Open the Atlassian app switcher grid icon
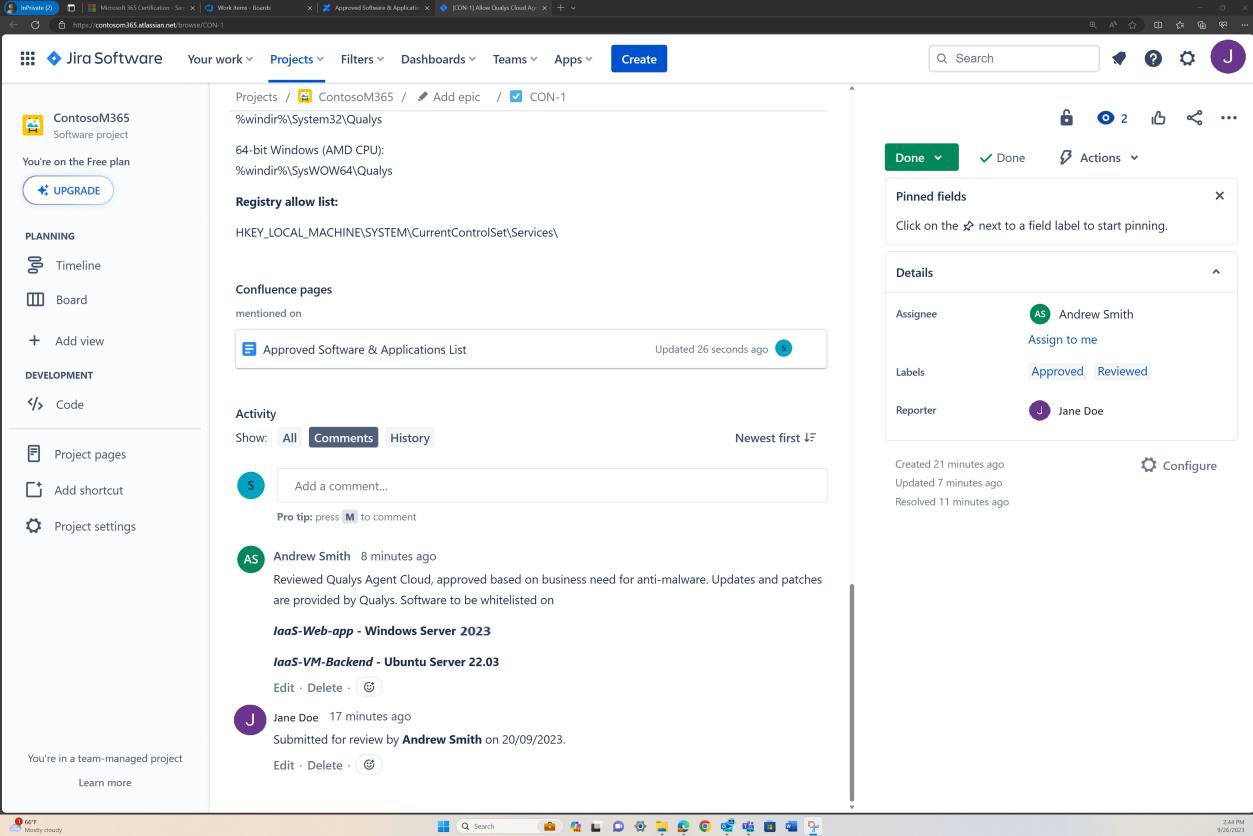The image size is (1253, 836). (x=27, y=58)
